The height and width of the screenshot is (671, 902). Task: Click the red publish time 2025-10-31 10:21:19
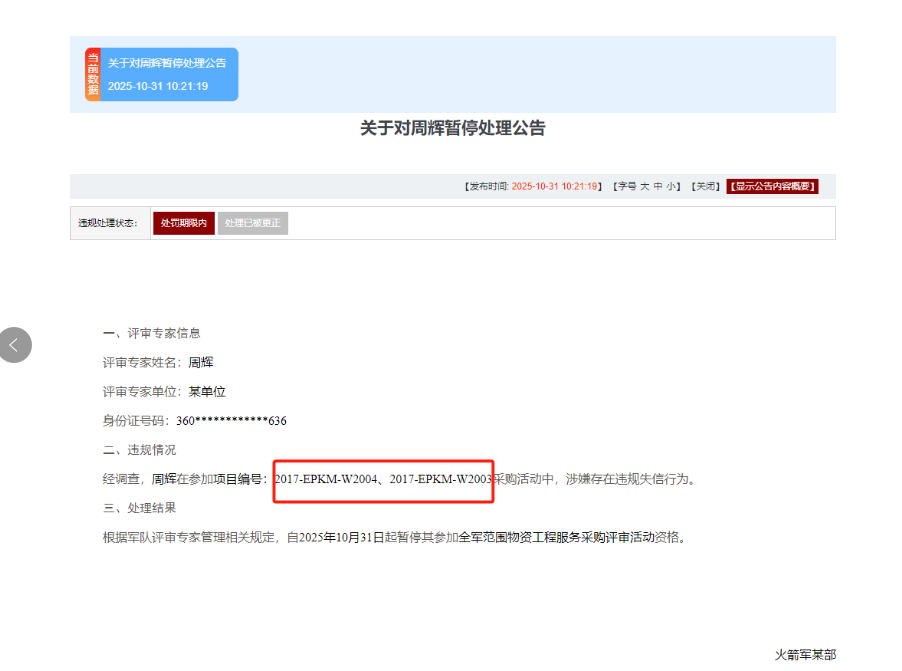[x=555, y=186]
